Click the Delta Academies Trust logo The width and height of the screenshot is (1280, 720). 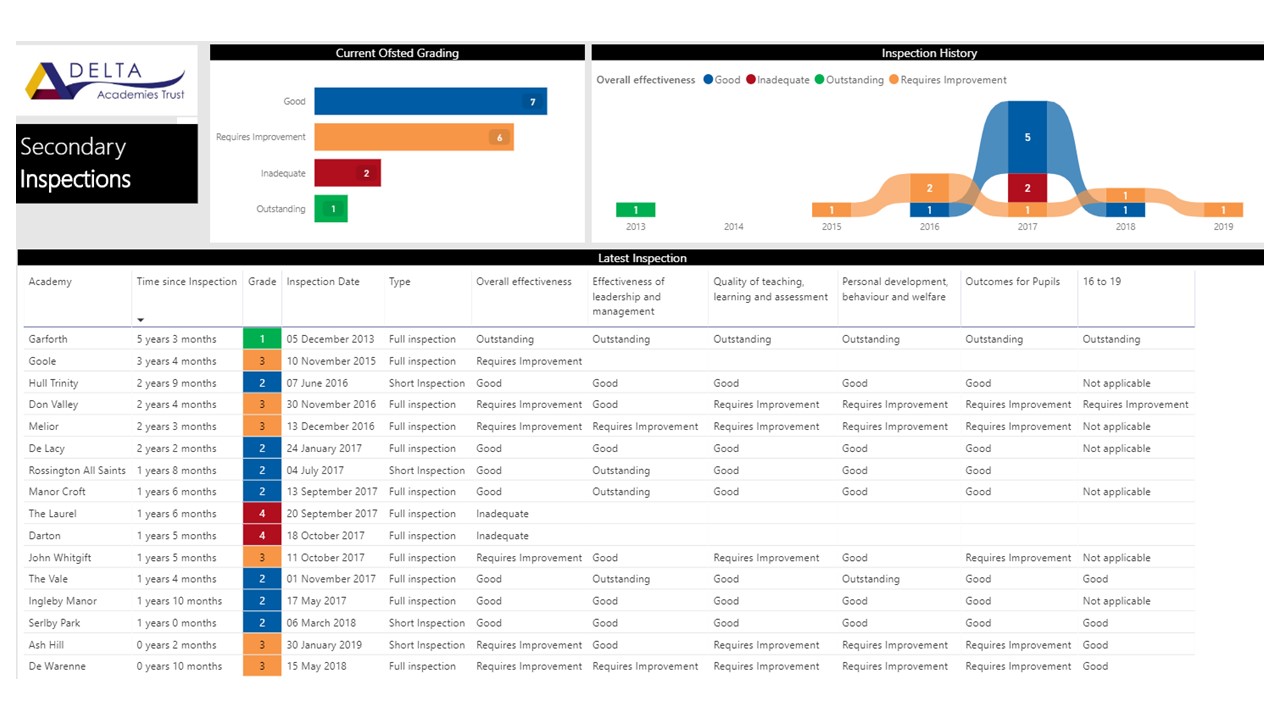coord(106,82)
